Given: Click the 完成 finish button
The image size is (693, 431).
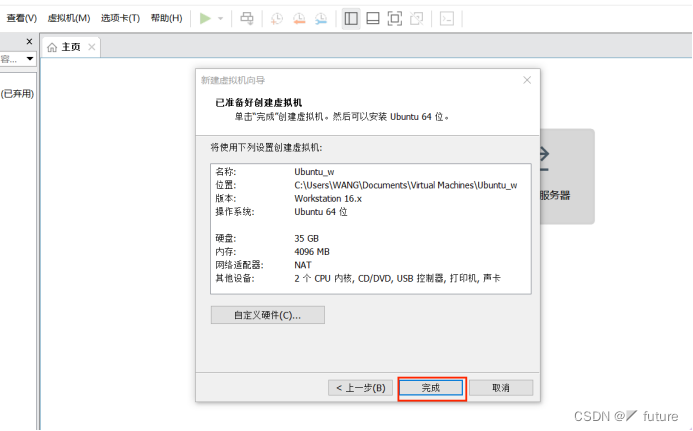Looking at the screenshot, I should point(431,388).
